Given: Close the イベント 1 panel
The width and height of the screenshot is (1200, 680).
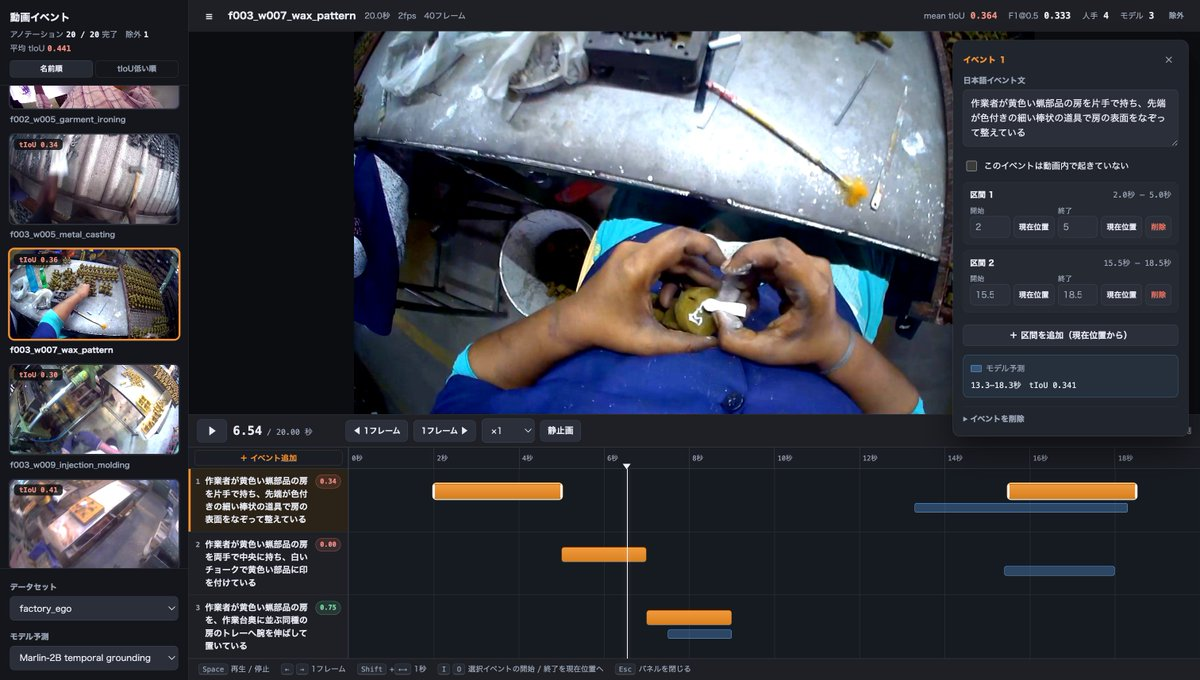Looking at the screenshot, I should tap(1168, 60).
